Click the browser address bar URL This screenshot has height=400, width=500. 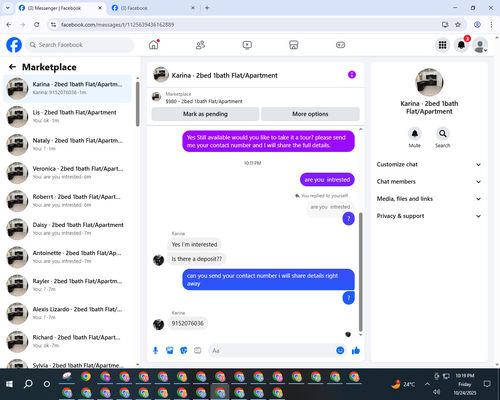(117, 25)
